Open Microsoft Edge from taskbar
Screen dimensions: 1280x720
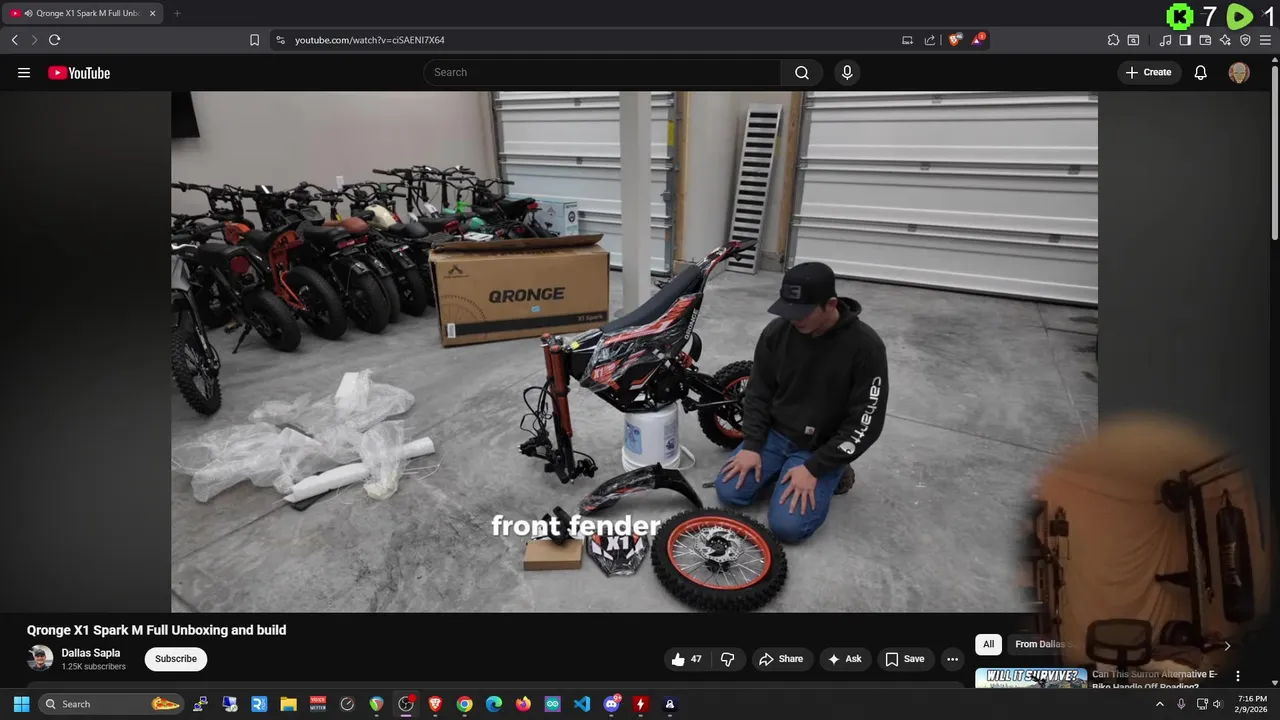[x=494, y=704]
